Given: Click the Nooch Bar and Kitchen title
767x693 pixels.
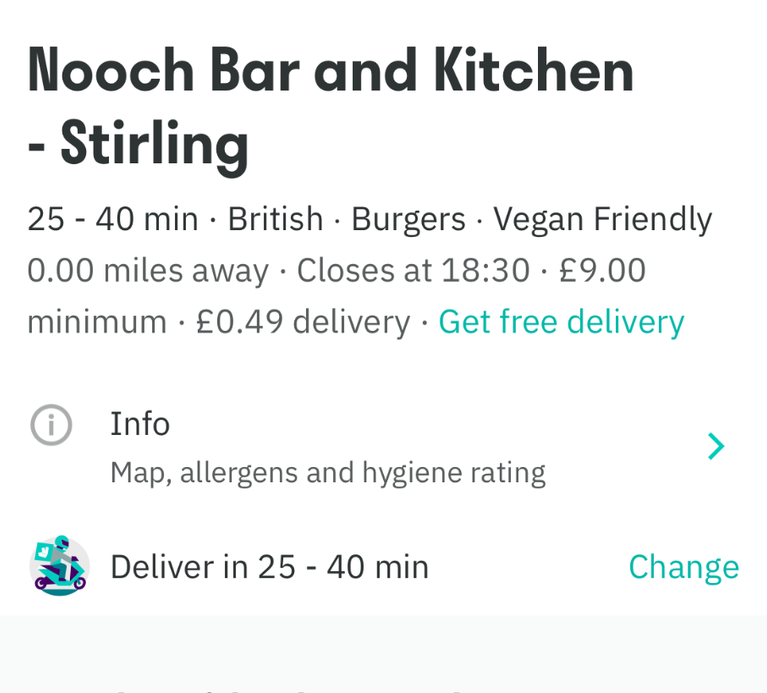Looking at the screenshot, I should 331,71.
